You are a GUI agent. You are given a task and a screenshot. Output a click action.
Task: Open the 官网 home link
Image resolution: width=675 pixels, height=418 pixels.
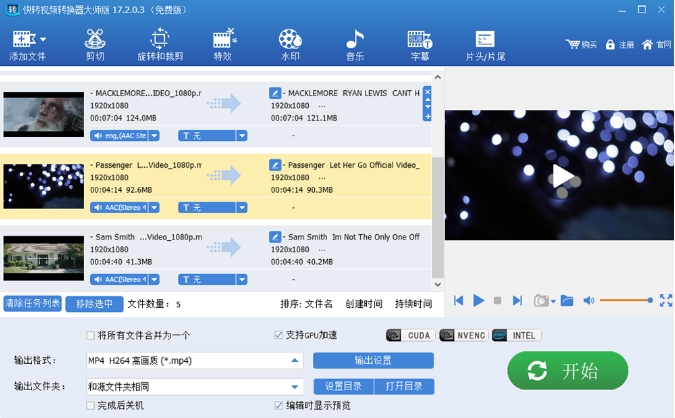(x=656, y=44)
